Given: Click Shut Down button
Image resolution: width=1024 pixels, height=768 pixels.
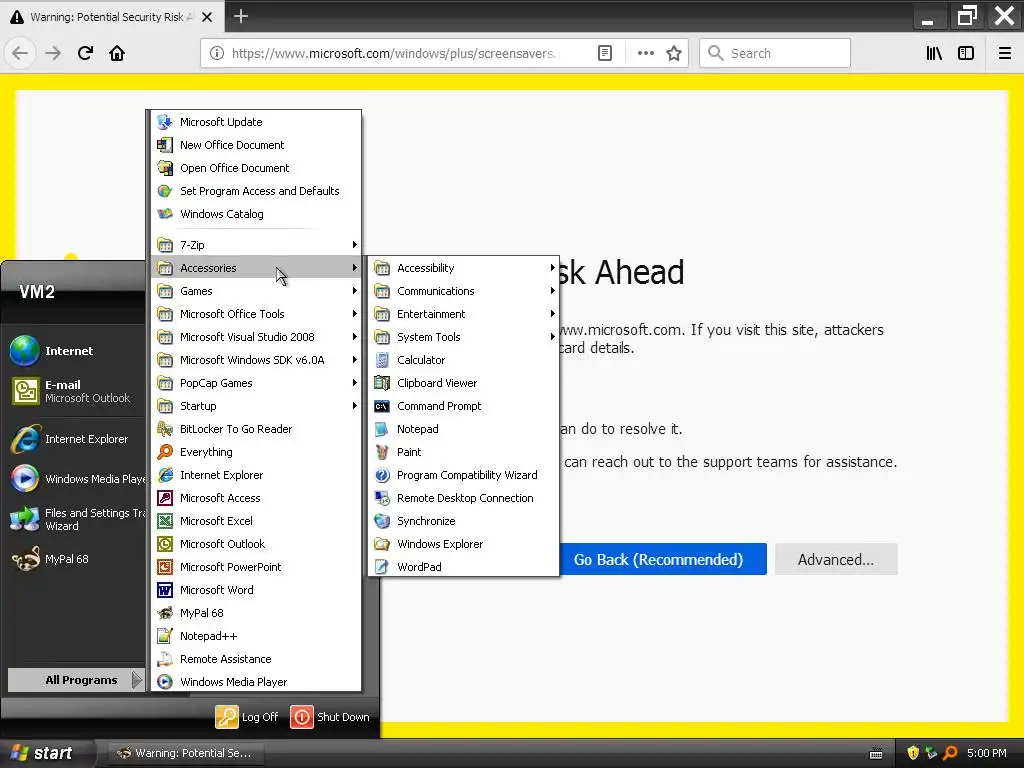Looking at the screenshot, I should (x=330, y=717).
